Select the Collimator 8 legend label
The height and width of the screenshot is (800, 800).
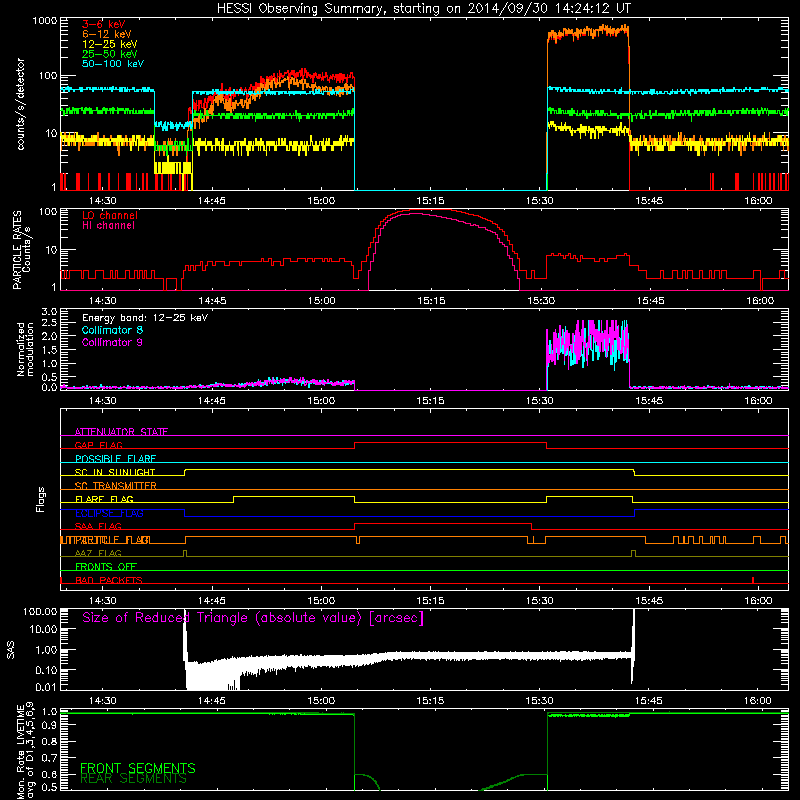tap(112, 330)
